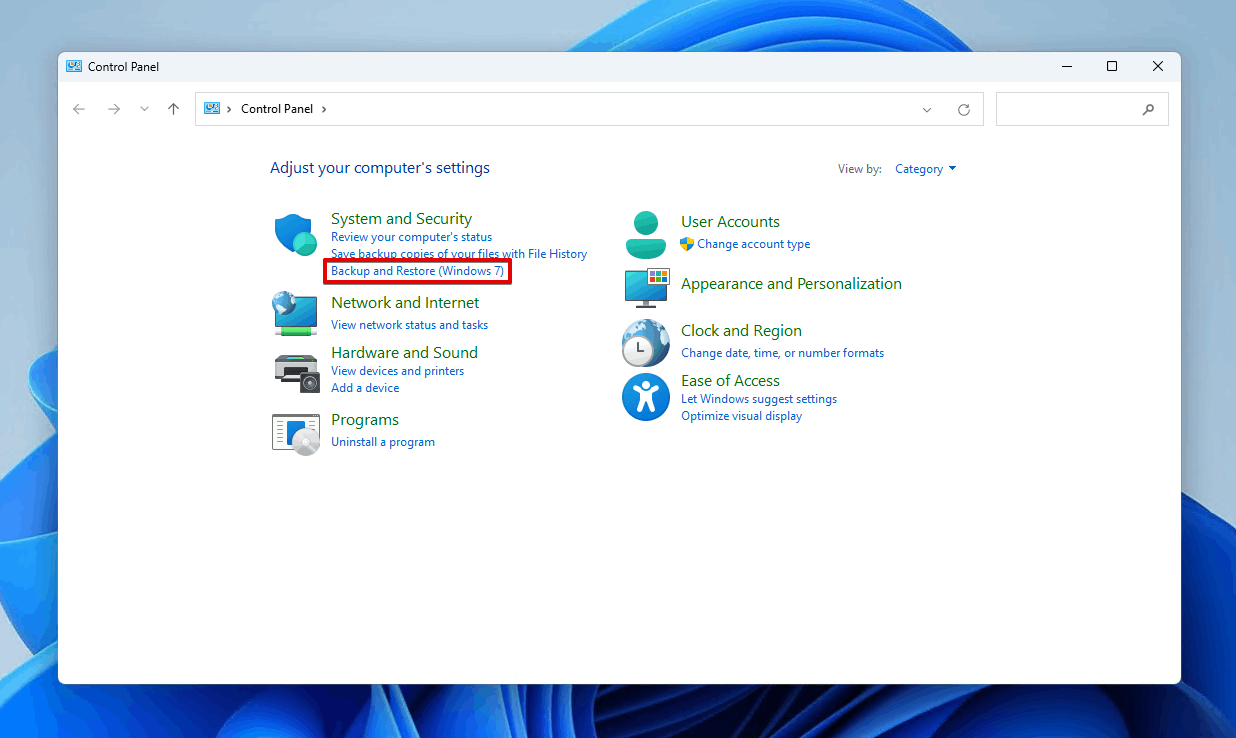This screenshot has width=1236, height=738.
Task: Open the Clock and Region heading
Action: (x=741, y=331)
